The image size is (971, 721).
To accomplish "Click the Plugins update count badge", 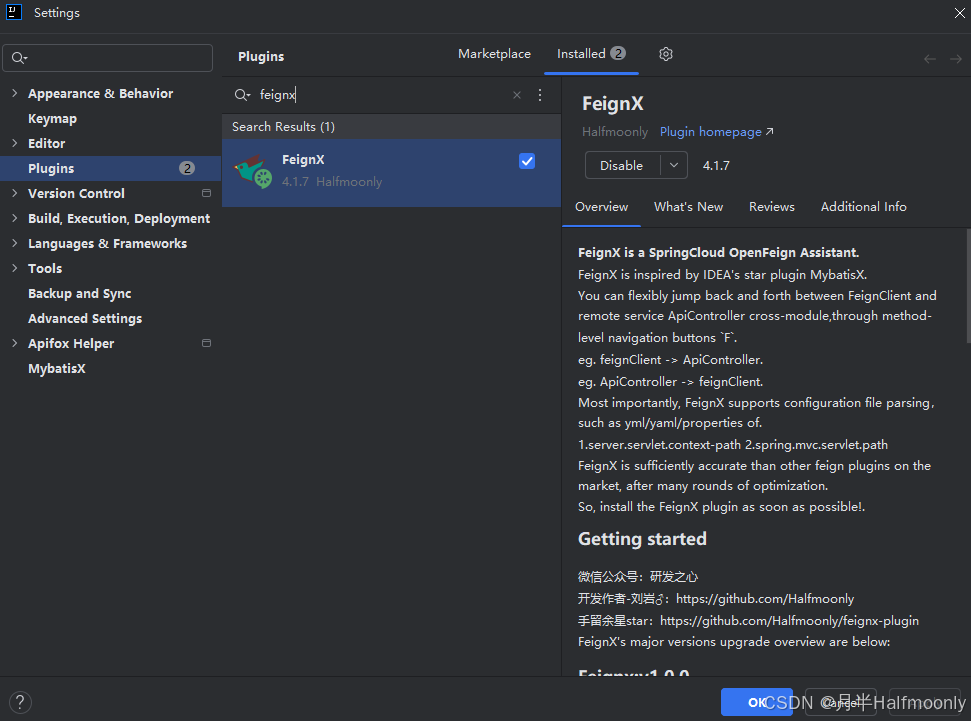I will 187,168.
